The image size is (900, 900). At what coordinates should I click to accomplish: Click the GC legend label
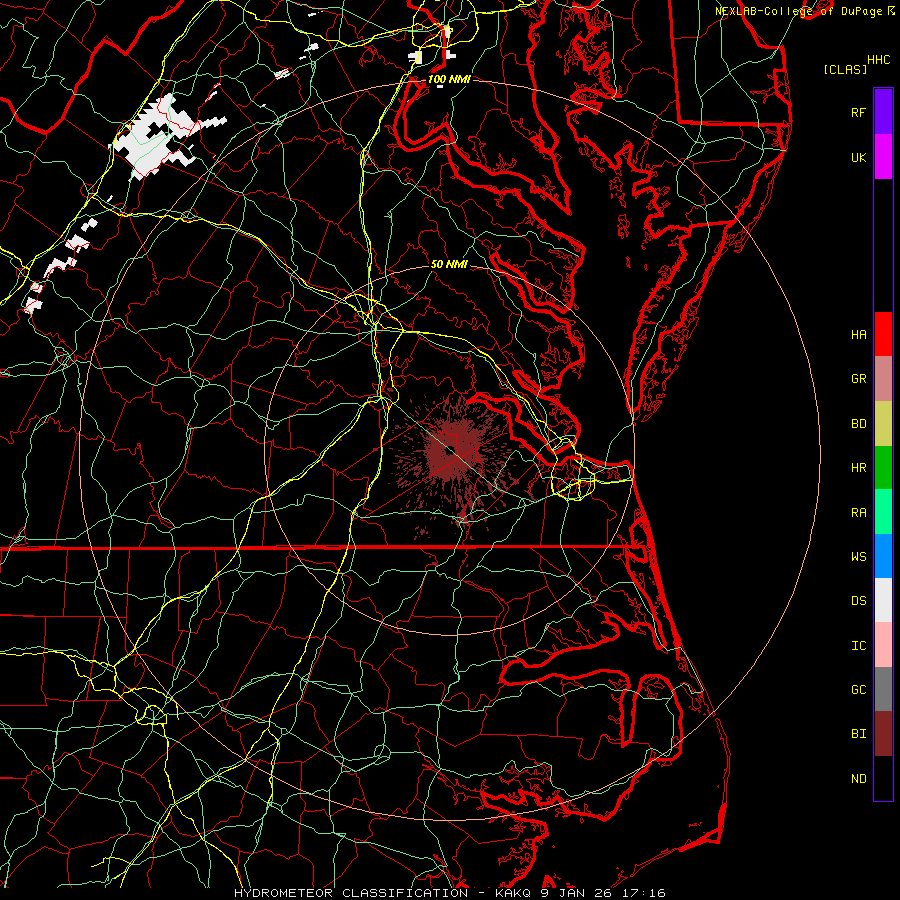[858, 690]
